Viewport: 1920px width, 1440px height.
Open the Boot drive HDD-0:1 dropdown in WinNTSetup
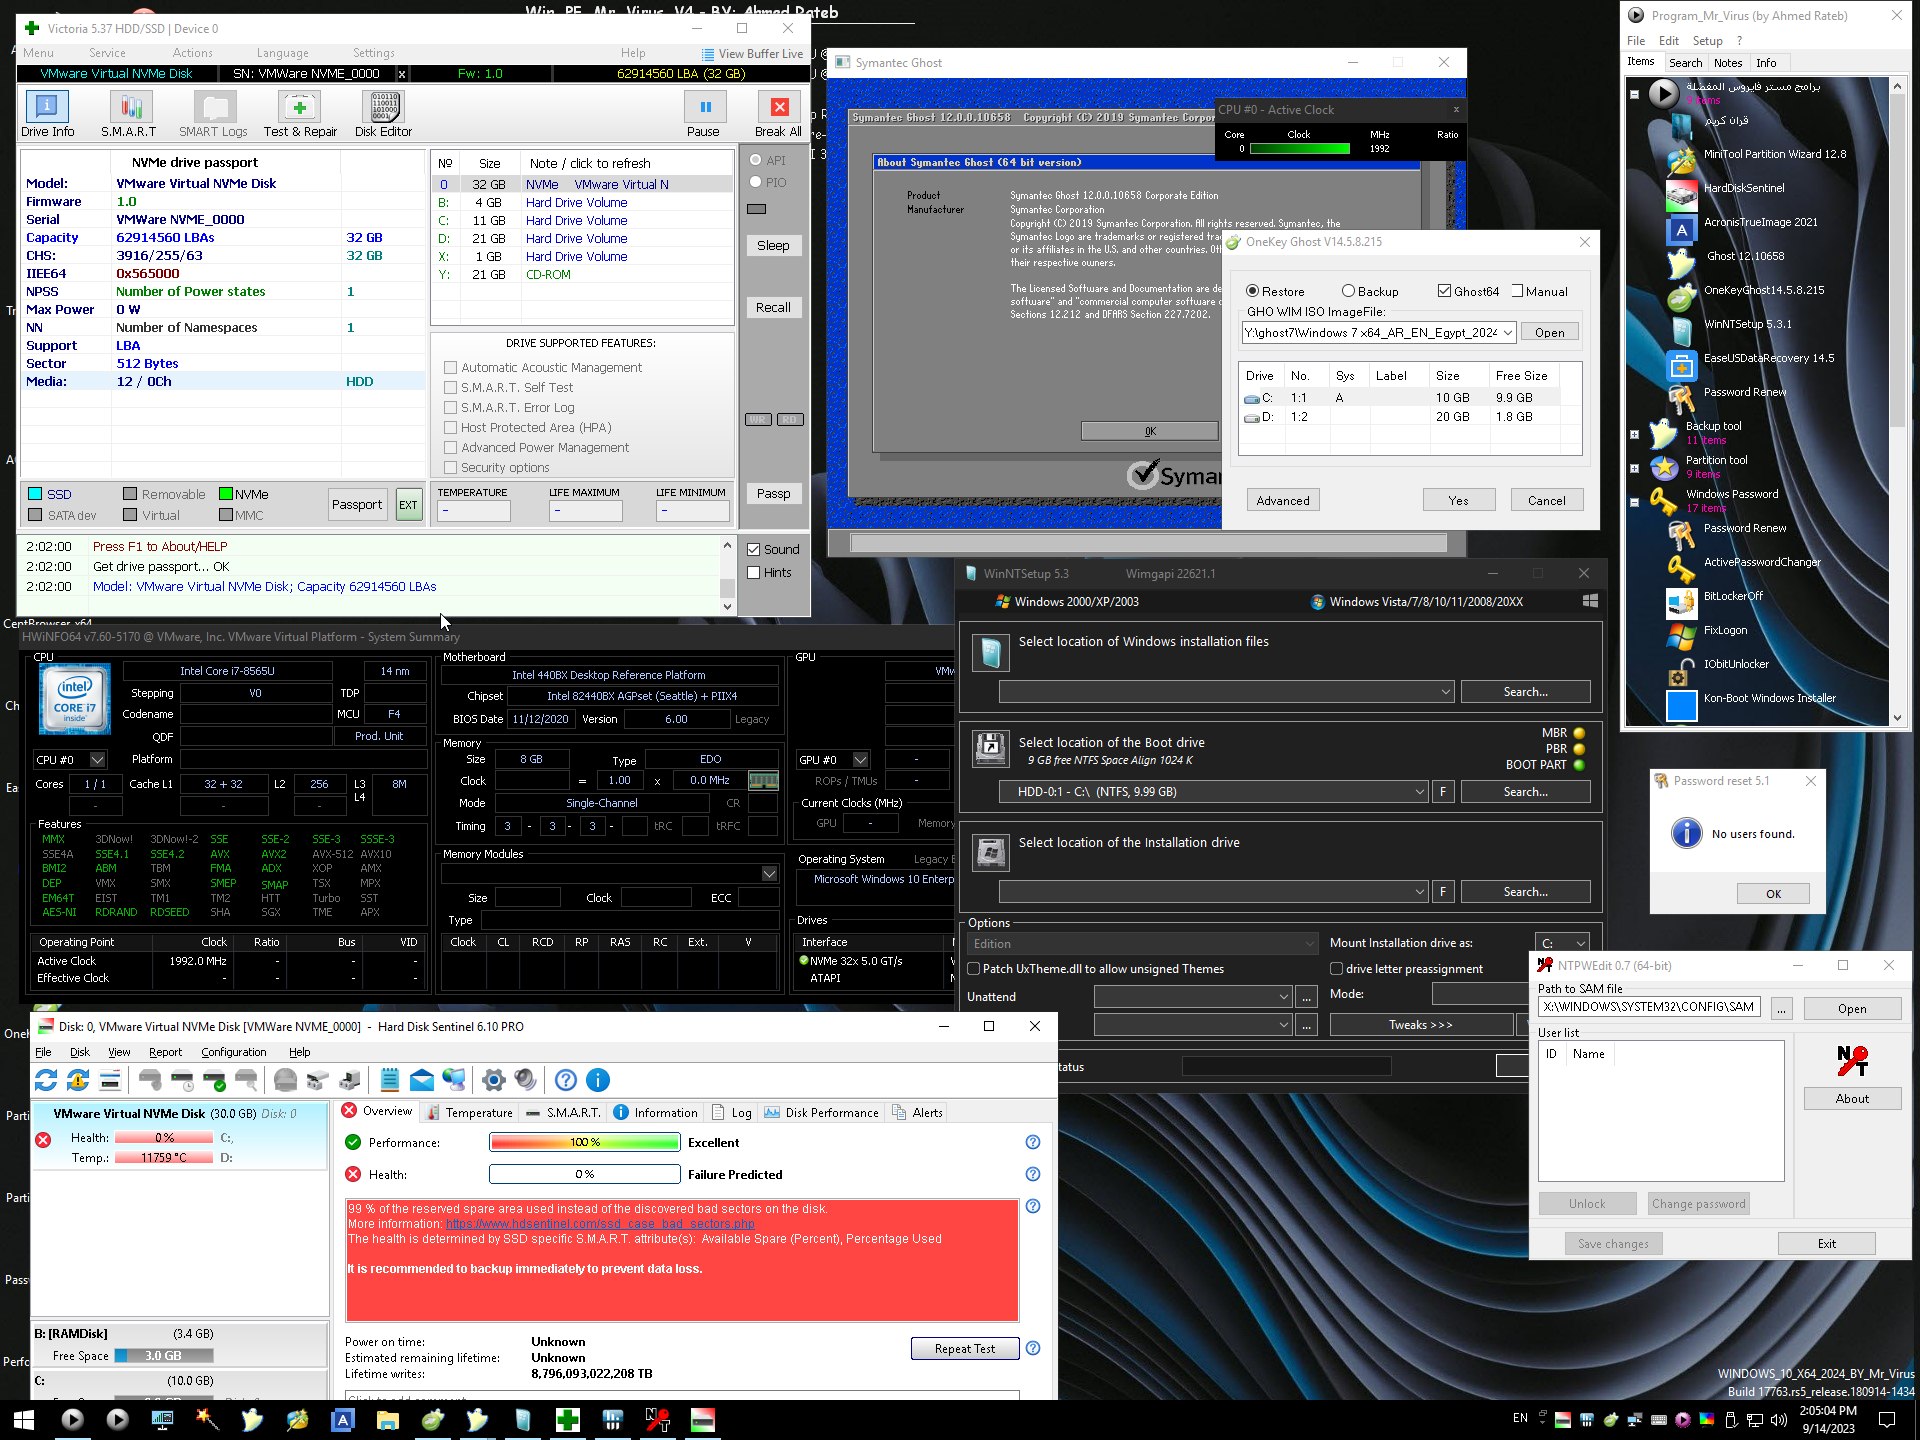[1419, 792]
